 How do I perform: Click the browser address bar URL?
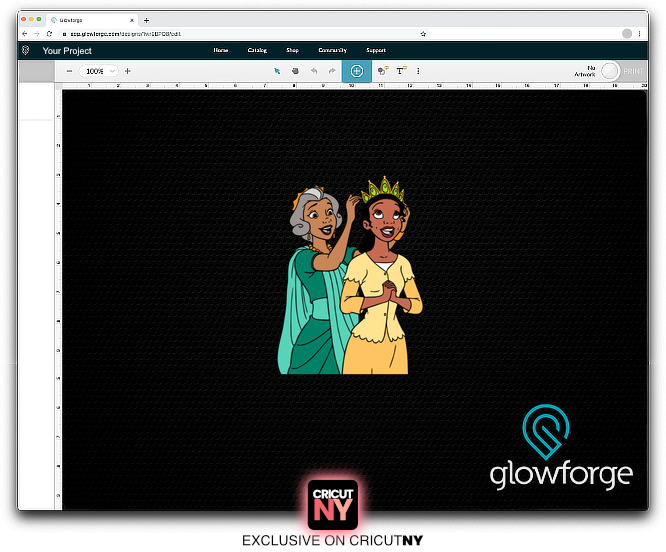click(126, 34)
